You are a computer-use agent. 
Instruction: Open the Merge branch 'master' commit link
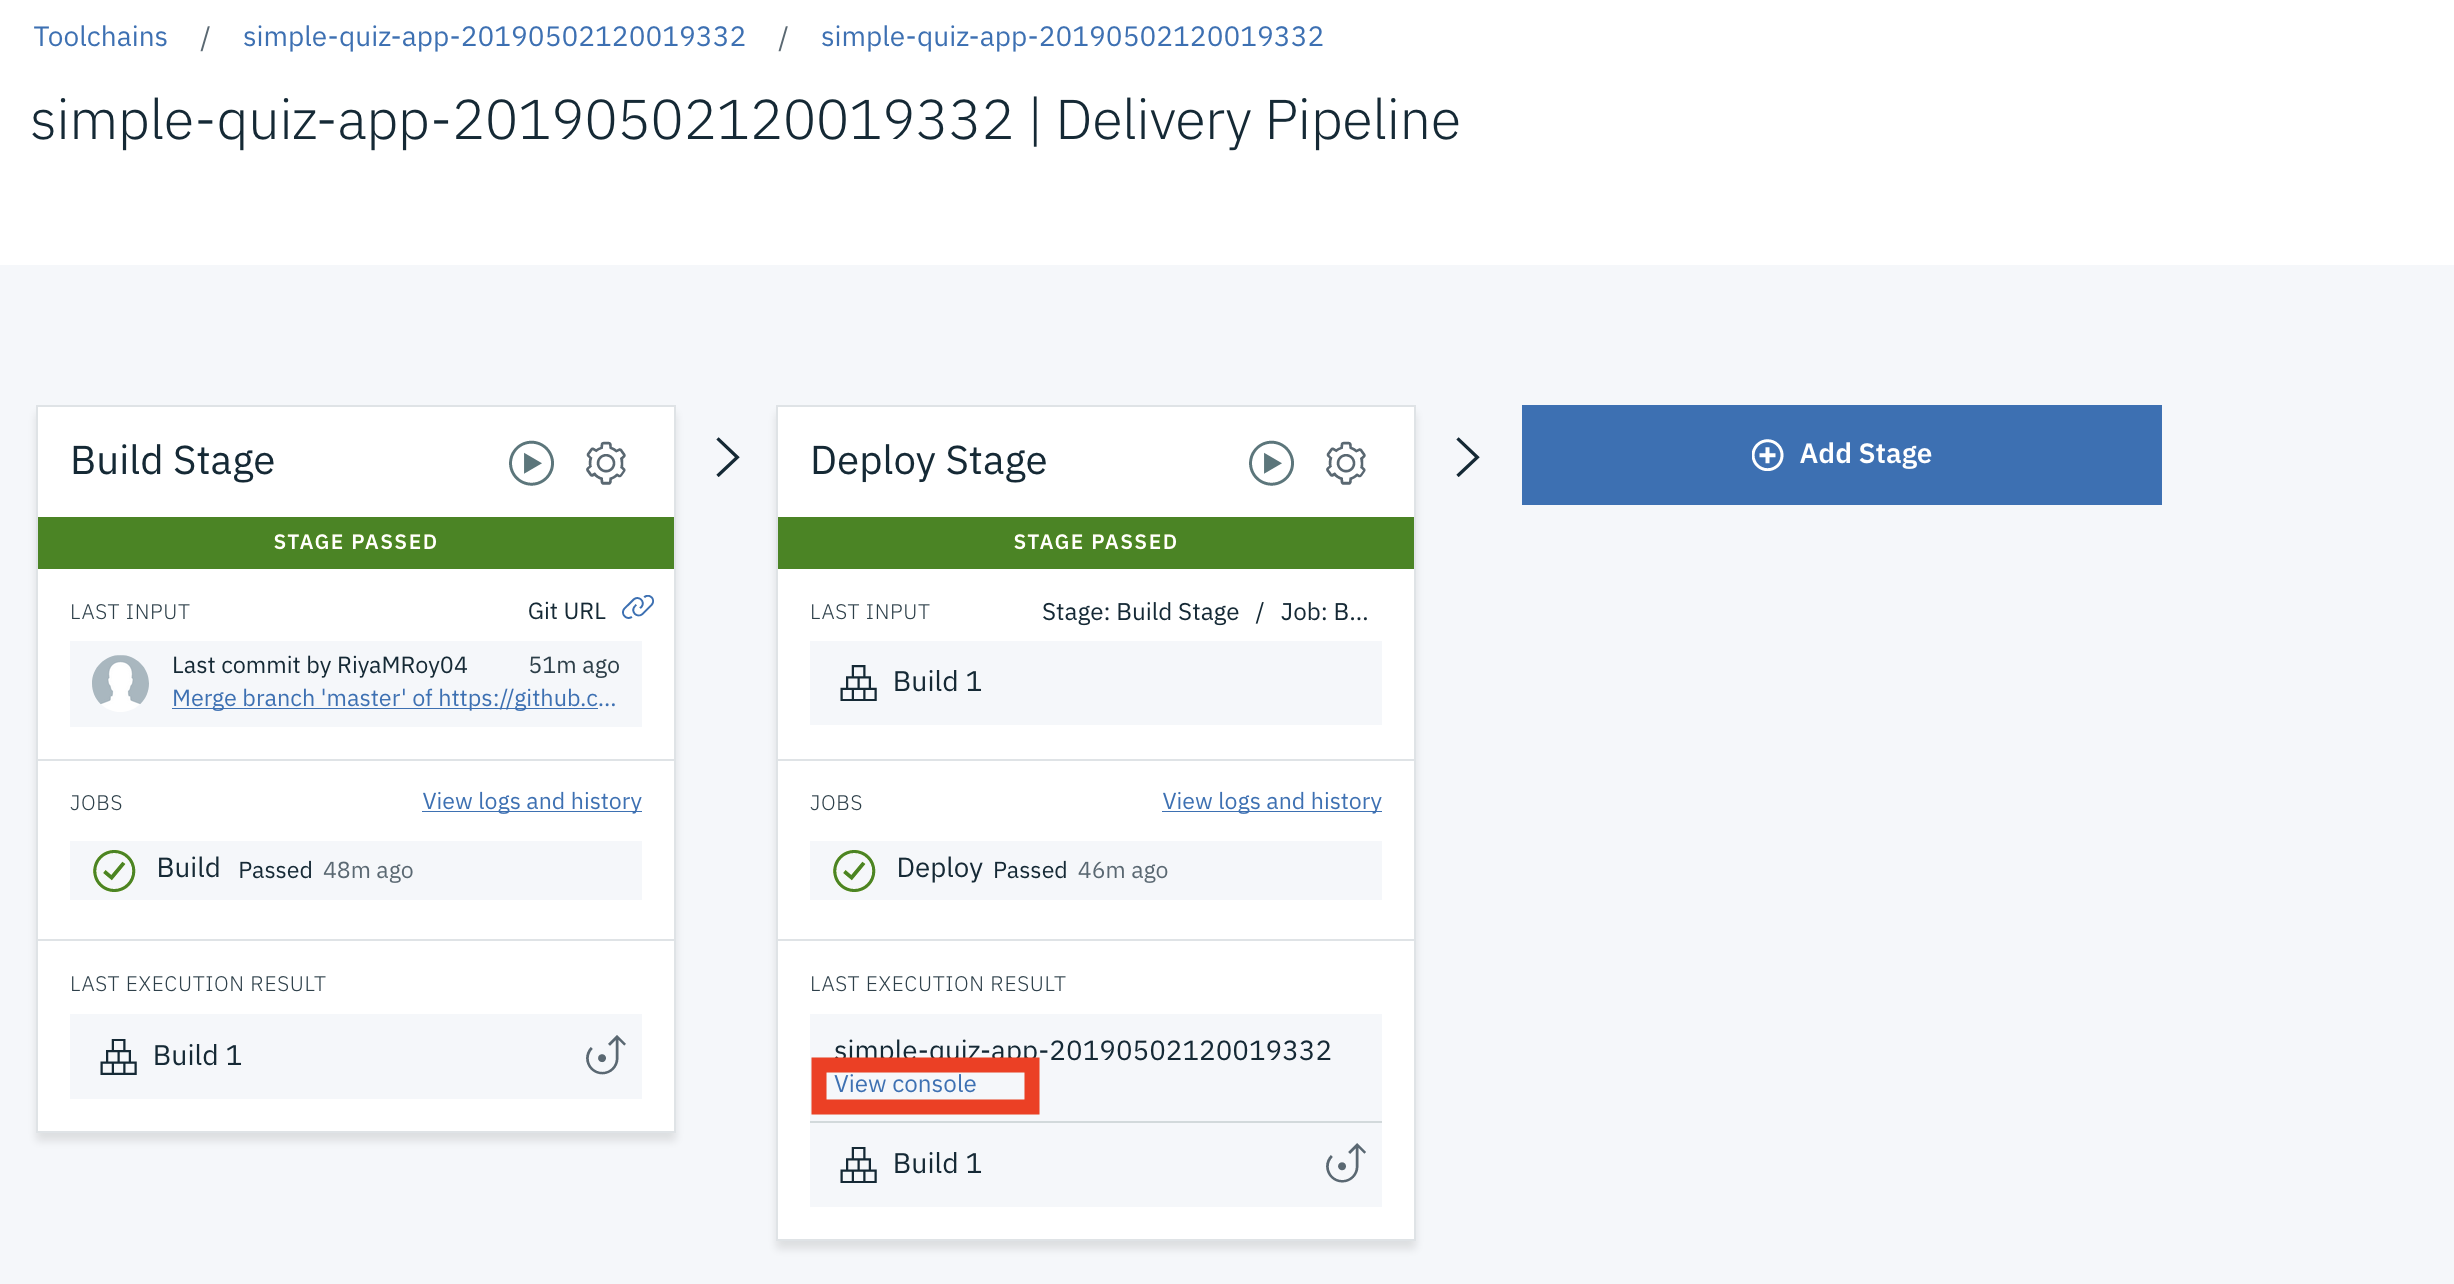click(393, 698)
